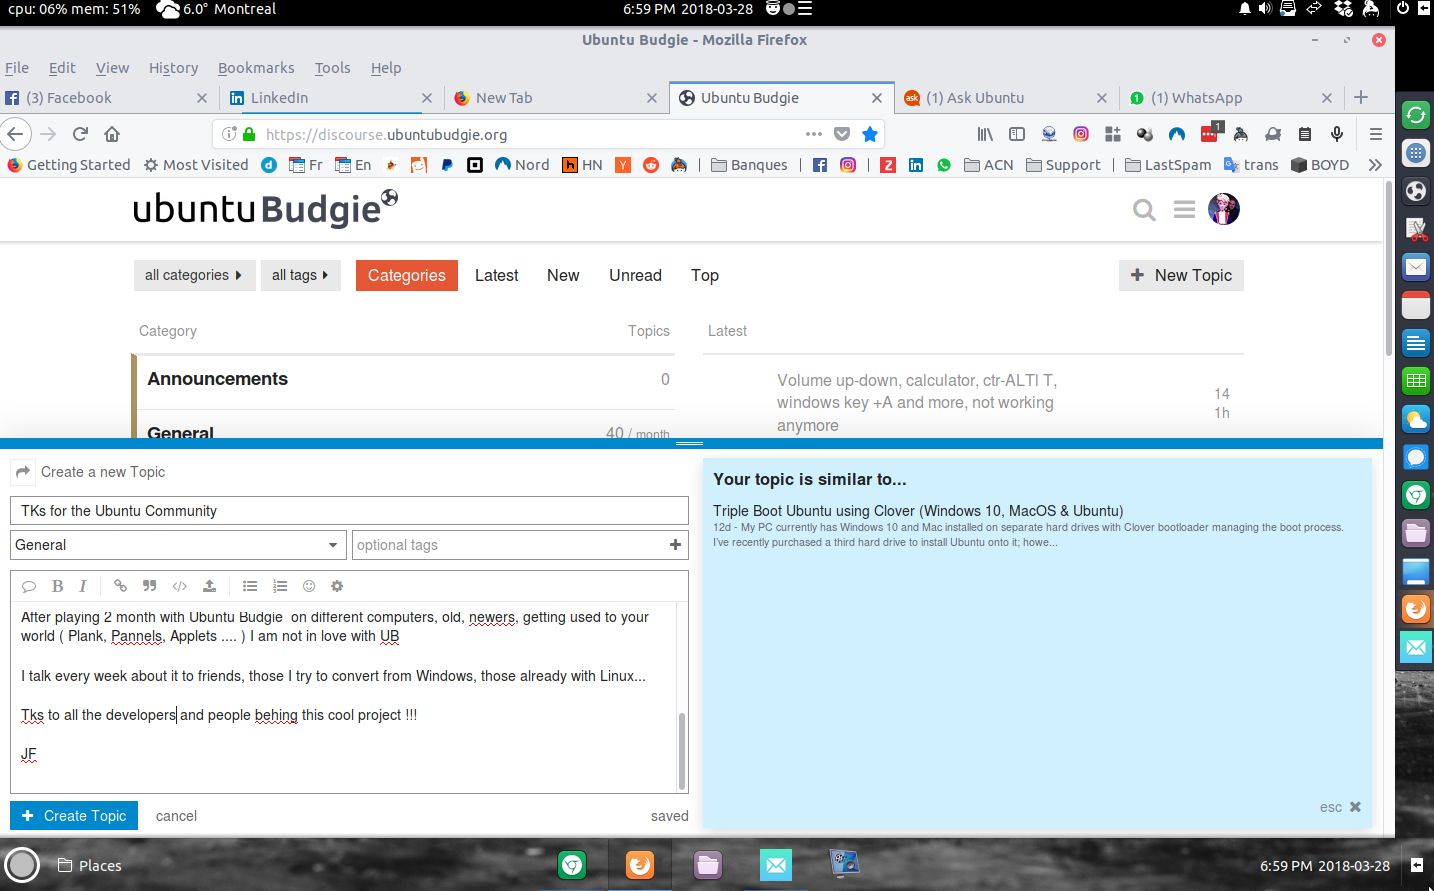Open the Category dropdown showing General
Screen dimensions: 1434x891
177,544
